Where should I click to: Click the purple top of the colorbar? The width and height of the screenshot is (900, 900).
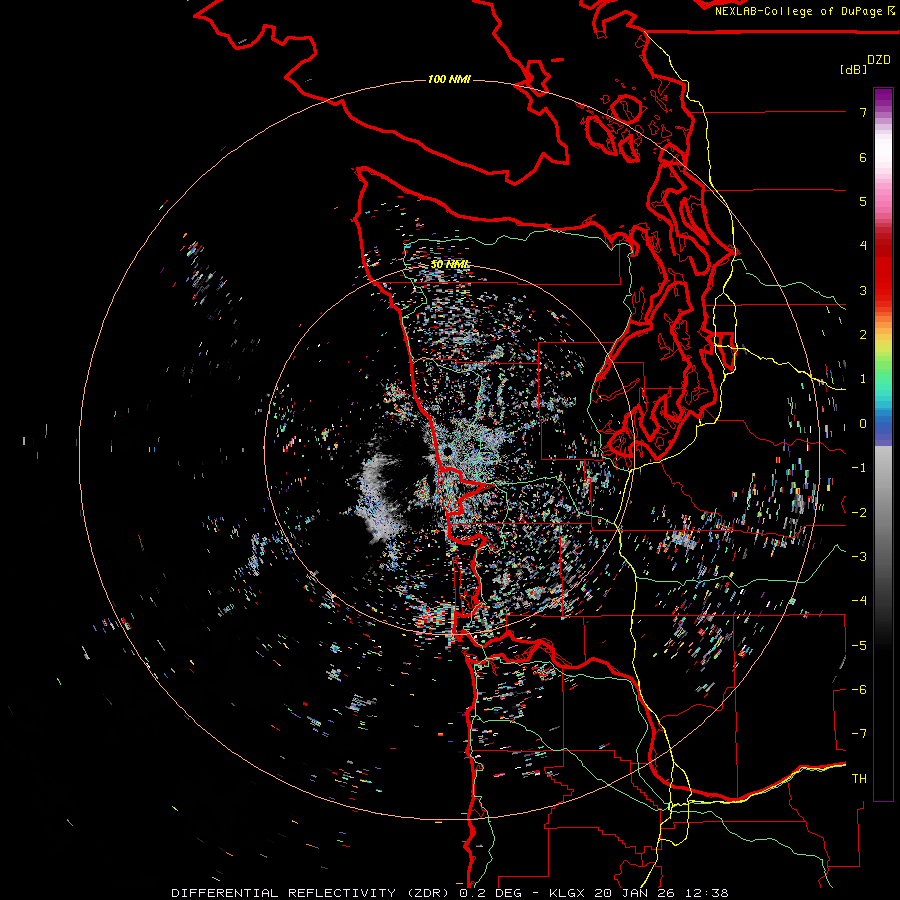pyautogui.click(x=883, y=99)
